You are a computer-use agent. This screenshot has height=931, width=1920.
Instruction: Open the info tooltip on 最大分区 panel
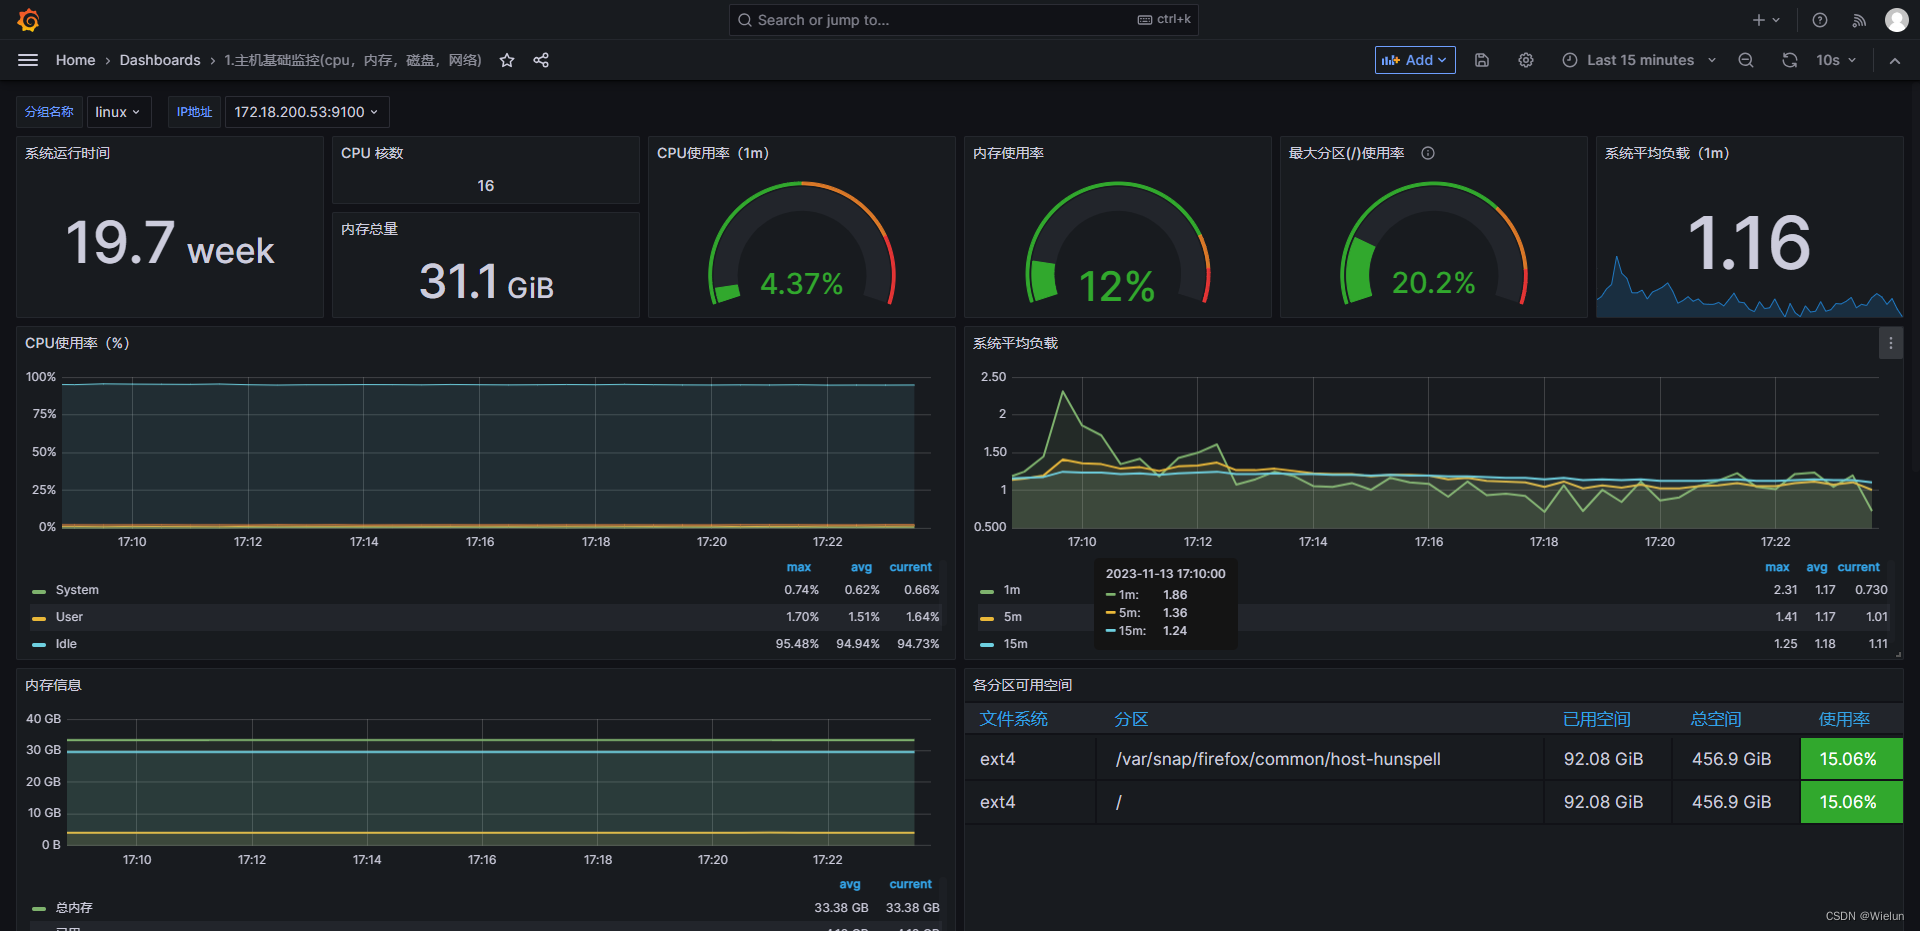1428,153
